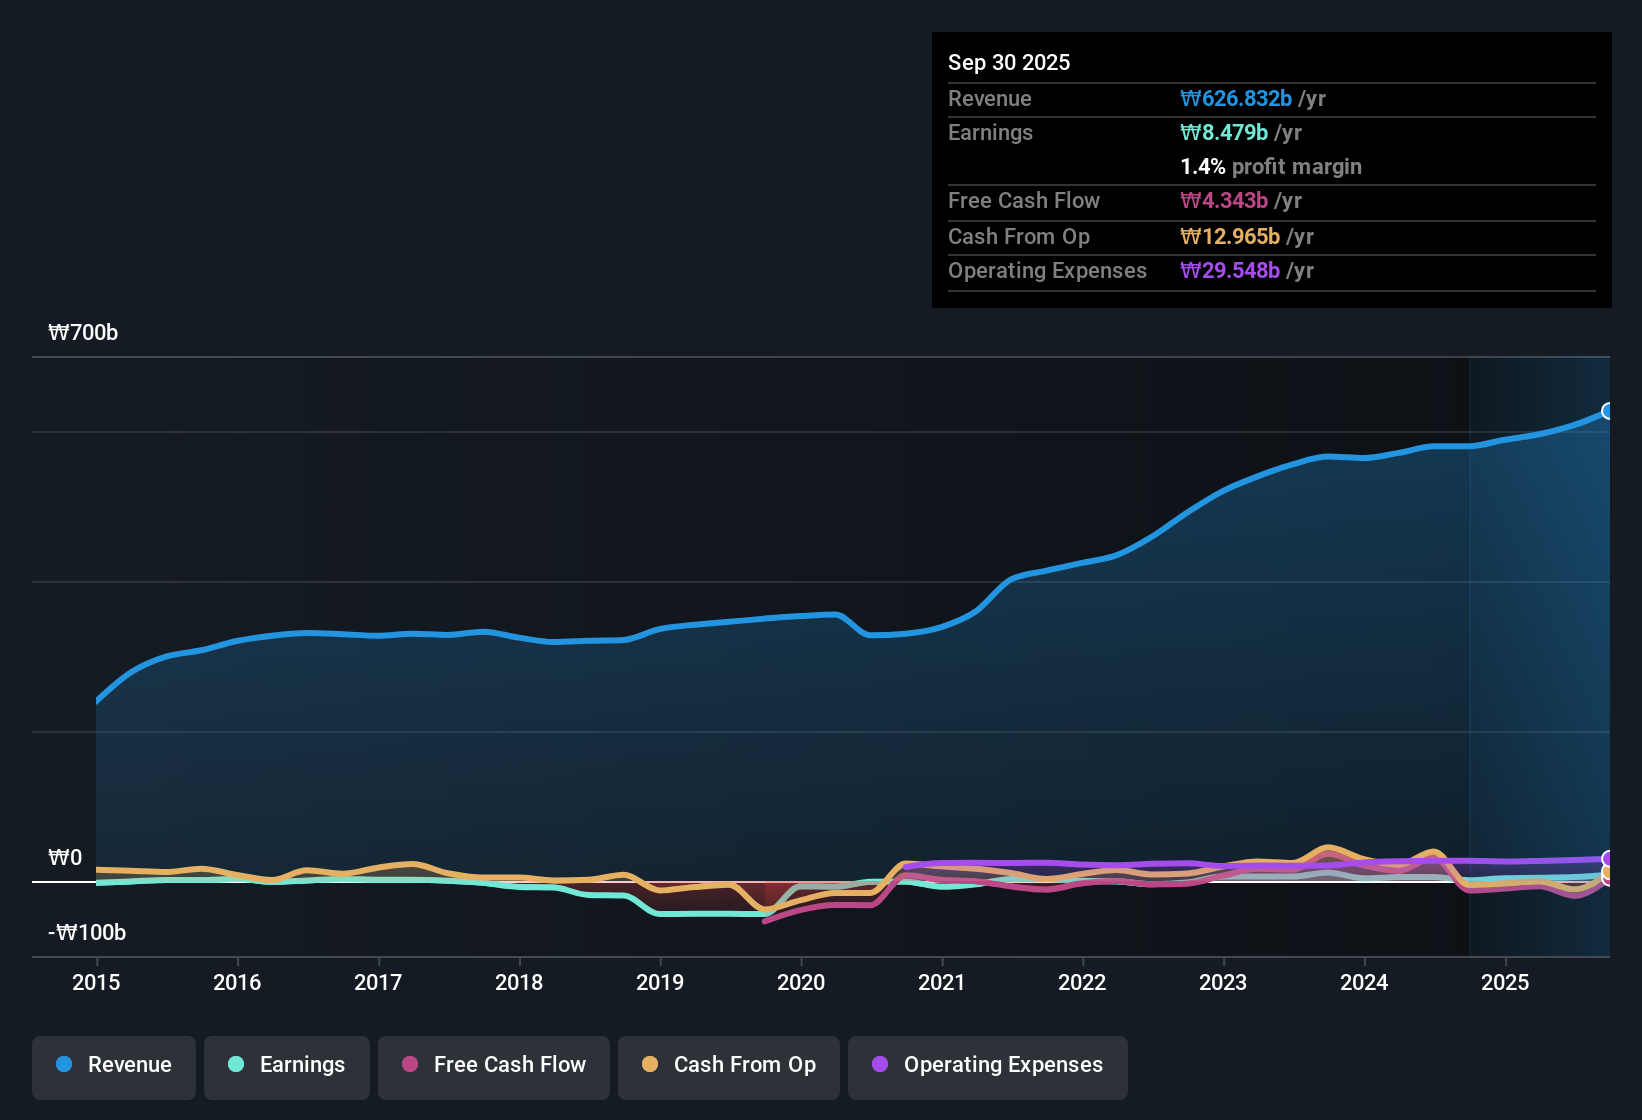Viewport: 1642px width, 1120px height.
Task: Toggle Operating Expenses series off
Action: [x=987, y=1065]
